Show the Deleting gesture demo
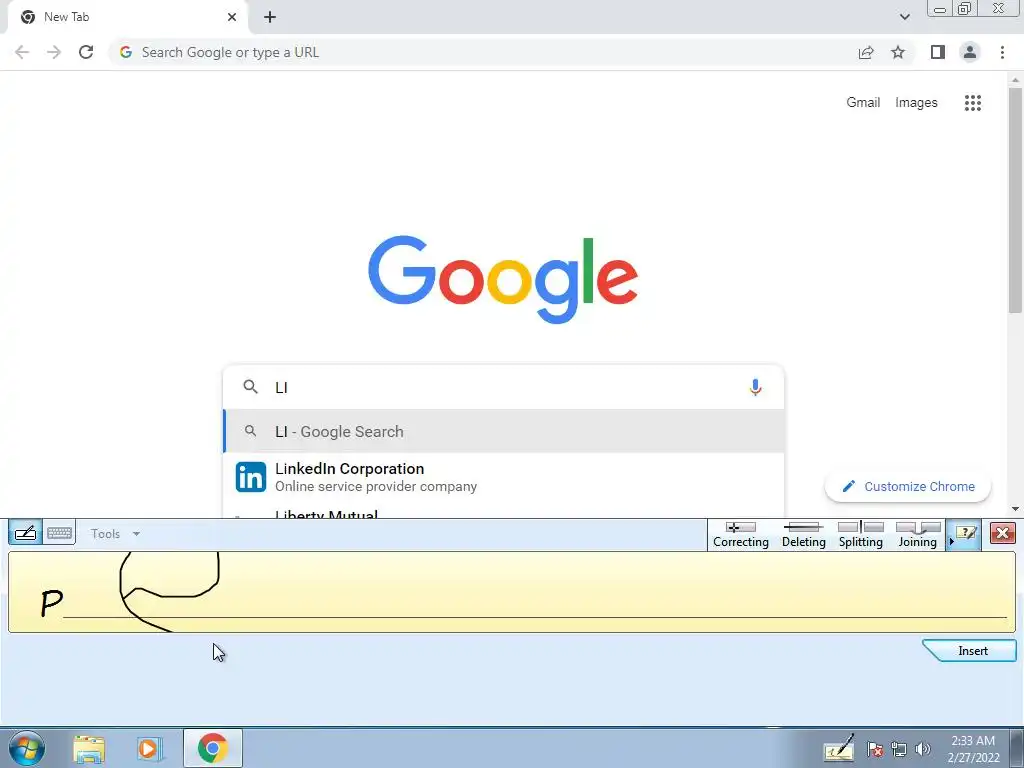The width and height of the screenshot is (1024, 768). (x=803, y=535)
